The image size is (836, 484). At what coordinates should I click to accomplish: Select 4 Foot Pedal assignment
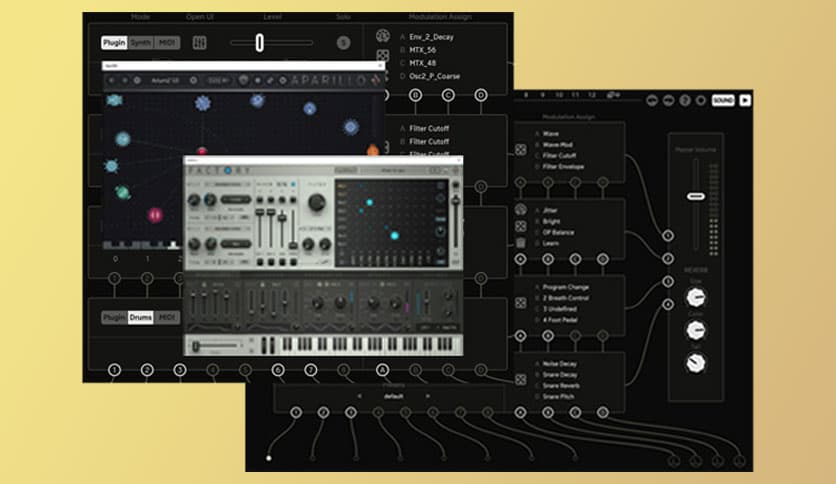(560, 320)
